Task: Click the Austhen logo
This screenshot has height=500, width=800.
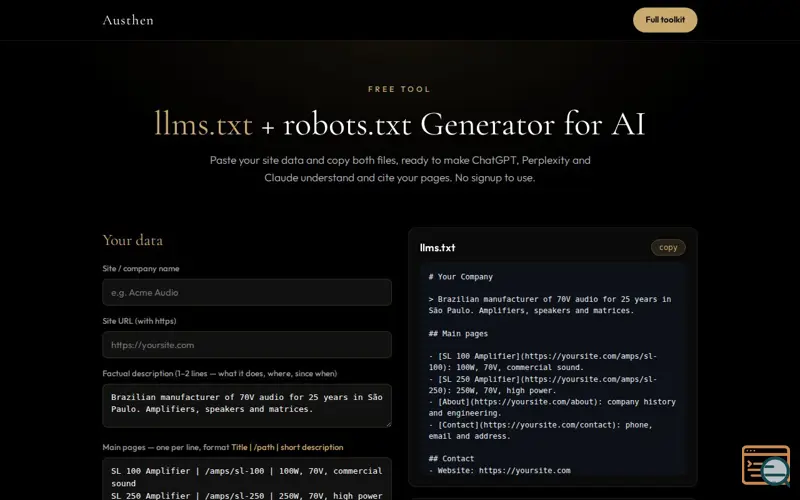Action: click(128, 20)
